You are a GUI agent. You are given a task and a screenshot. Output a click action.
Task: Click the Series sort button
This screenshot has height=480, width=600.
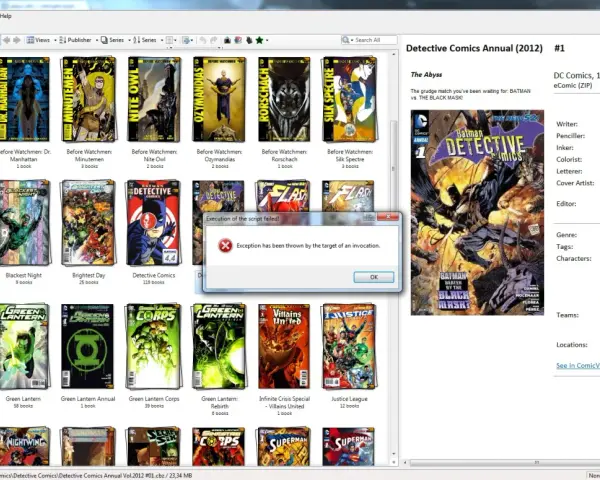(145, 40)
